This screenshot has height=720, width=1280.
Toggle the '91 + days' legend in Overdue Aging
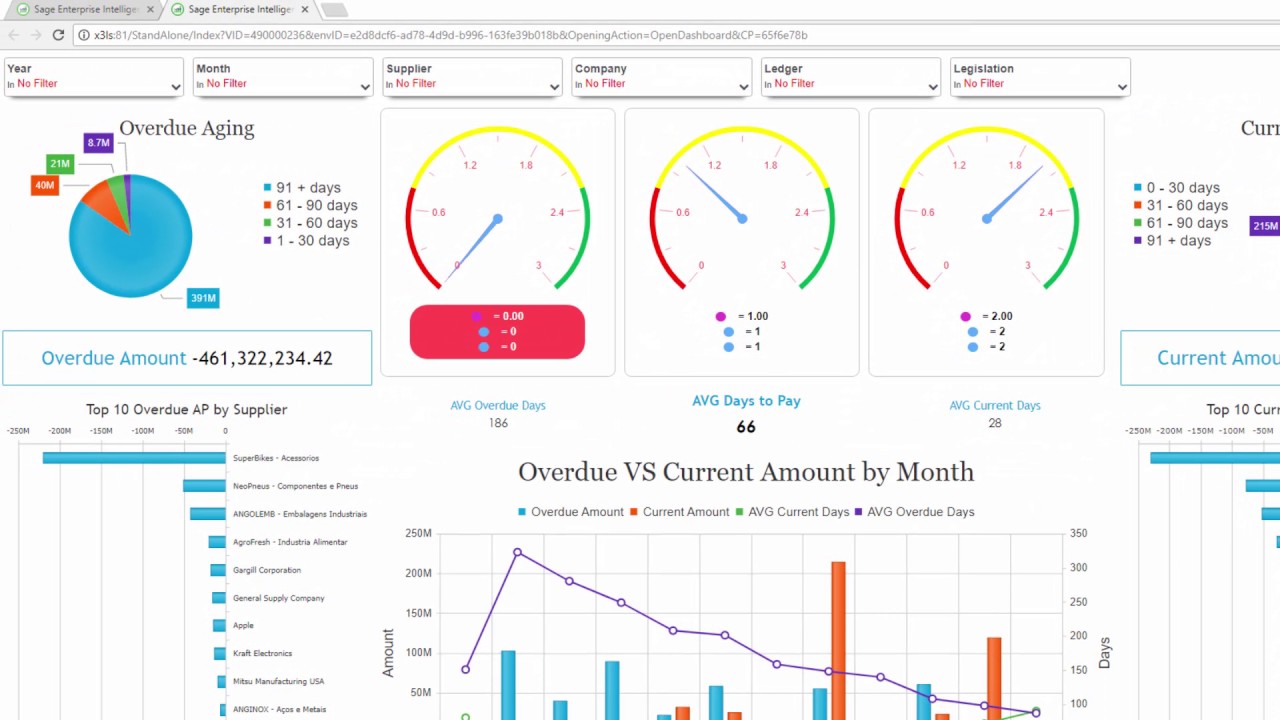(x=302, y=188)
